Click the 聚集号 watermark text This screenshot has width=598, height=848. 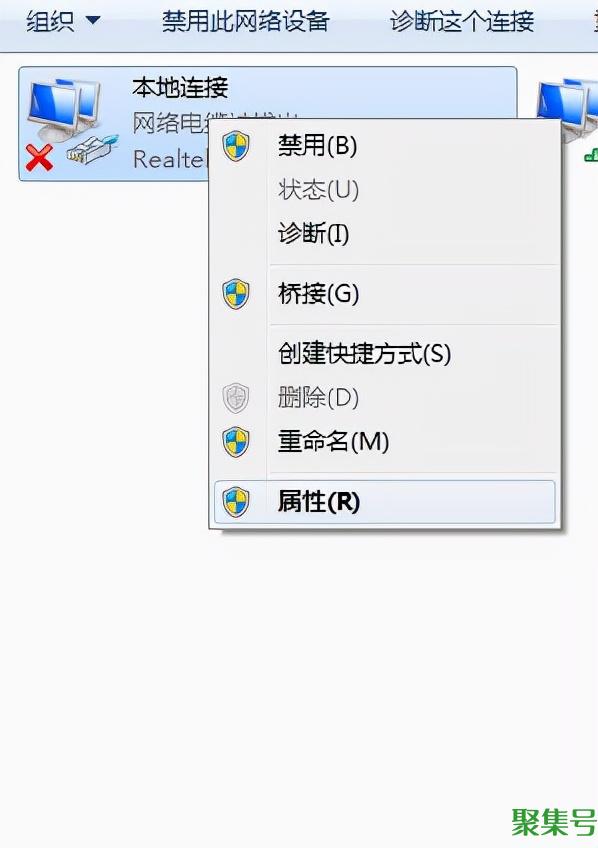click(x=554, y=823)
